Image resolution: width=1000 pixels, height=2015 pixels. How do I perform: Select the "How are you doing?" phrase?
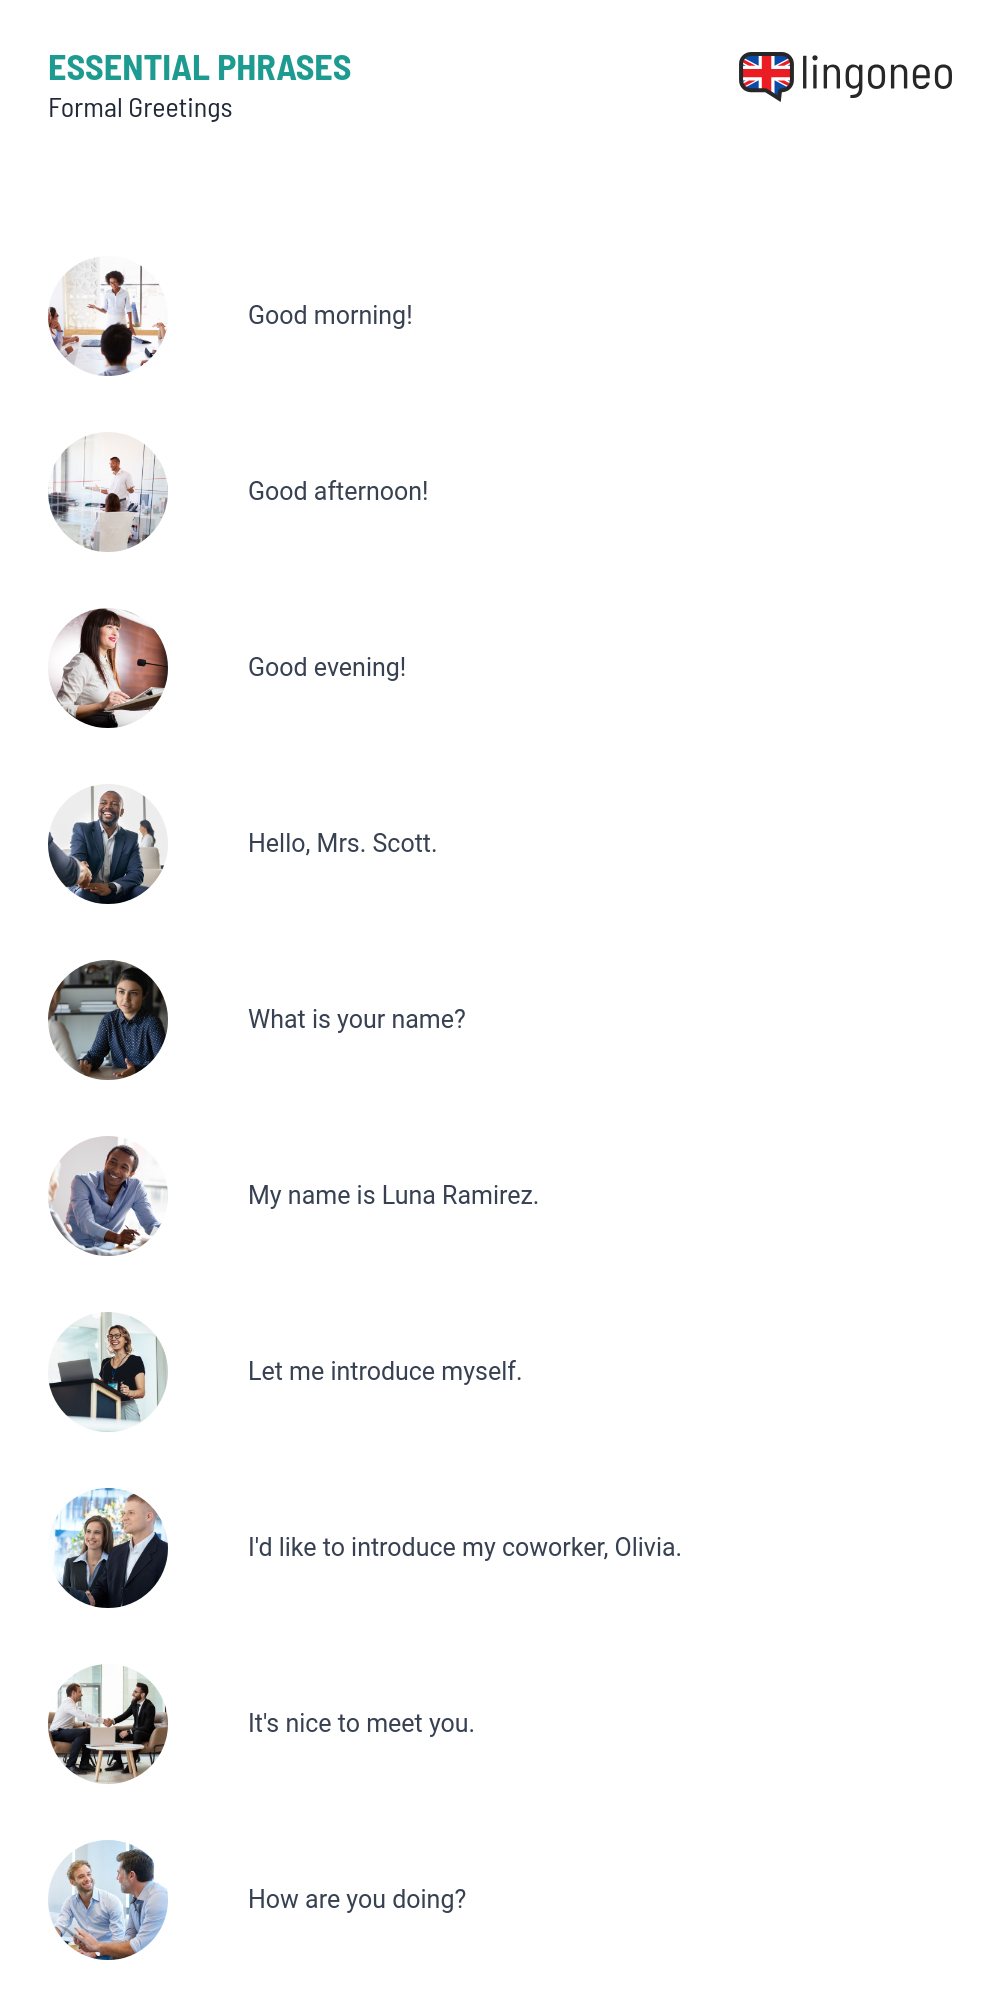pos(357,1900)
